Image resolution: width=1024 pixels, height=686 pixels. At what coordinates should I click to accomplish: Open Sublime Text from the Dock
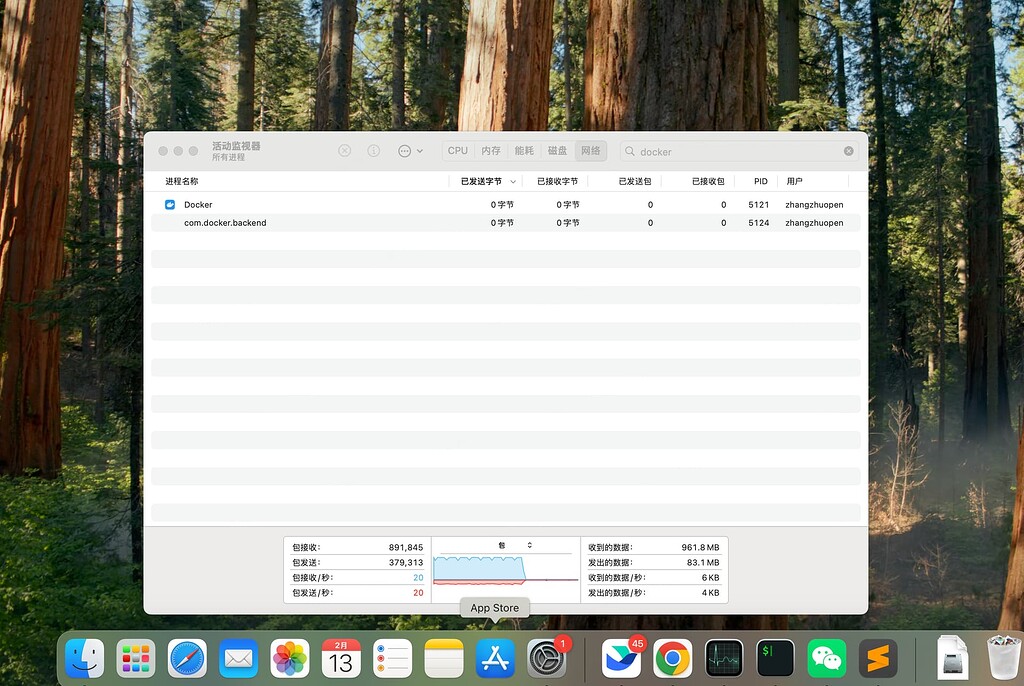(x=877, y=657)
